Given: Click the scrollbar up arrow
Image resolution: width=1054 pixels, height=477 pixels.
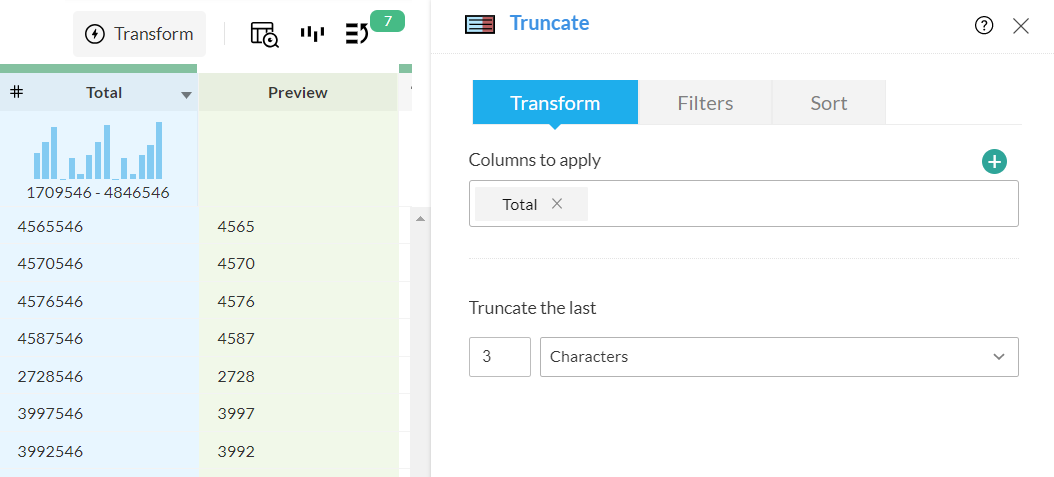Looking at the screenshot, I should tap(420, 218).
